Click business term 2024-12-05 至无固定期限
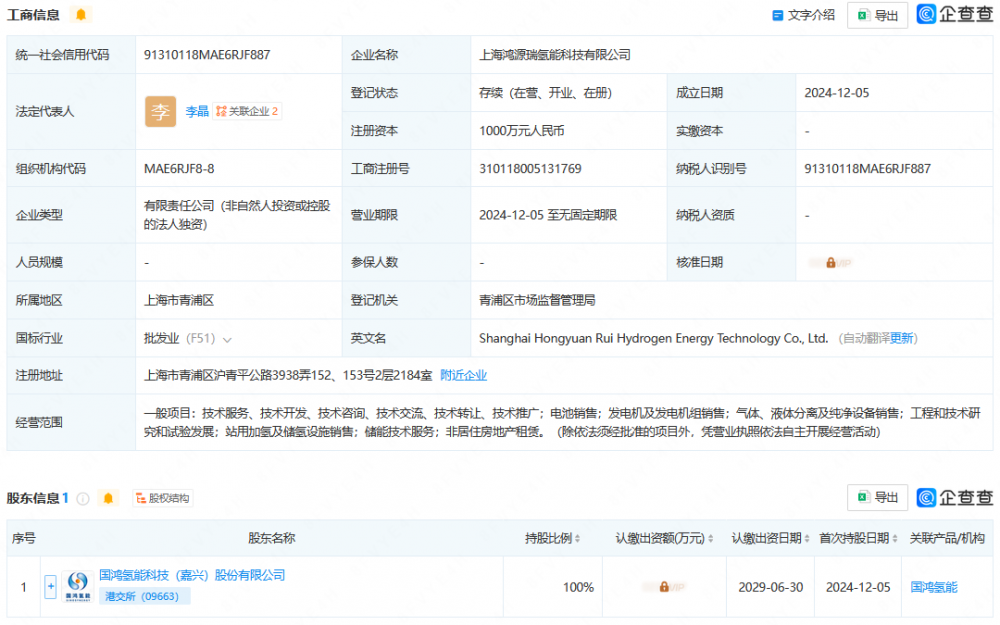The height and width of the screenshot is (625, 1000). (x=548, y=215)
